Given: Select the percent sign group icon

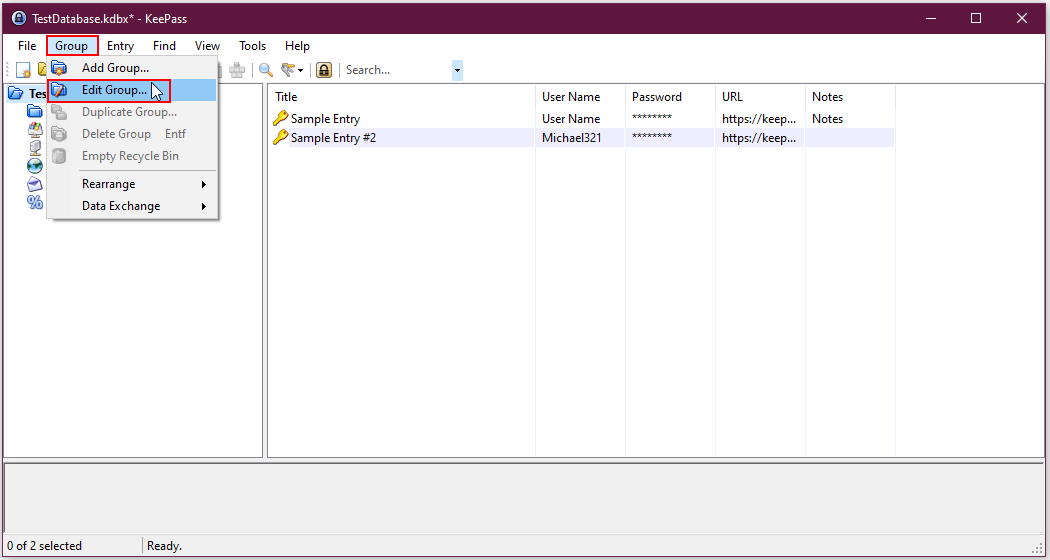Looking at the screenshot, I should point(34,202).
